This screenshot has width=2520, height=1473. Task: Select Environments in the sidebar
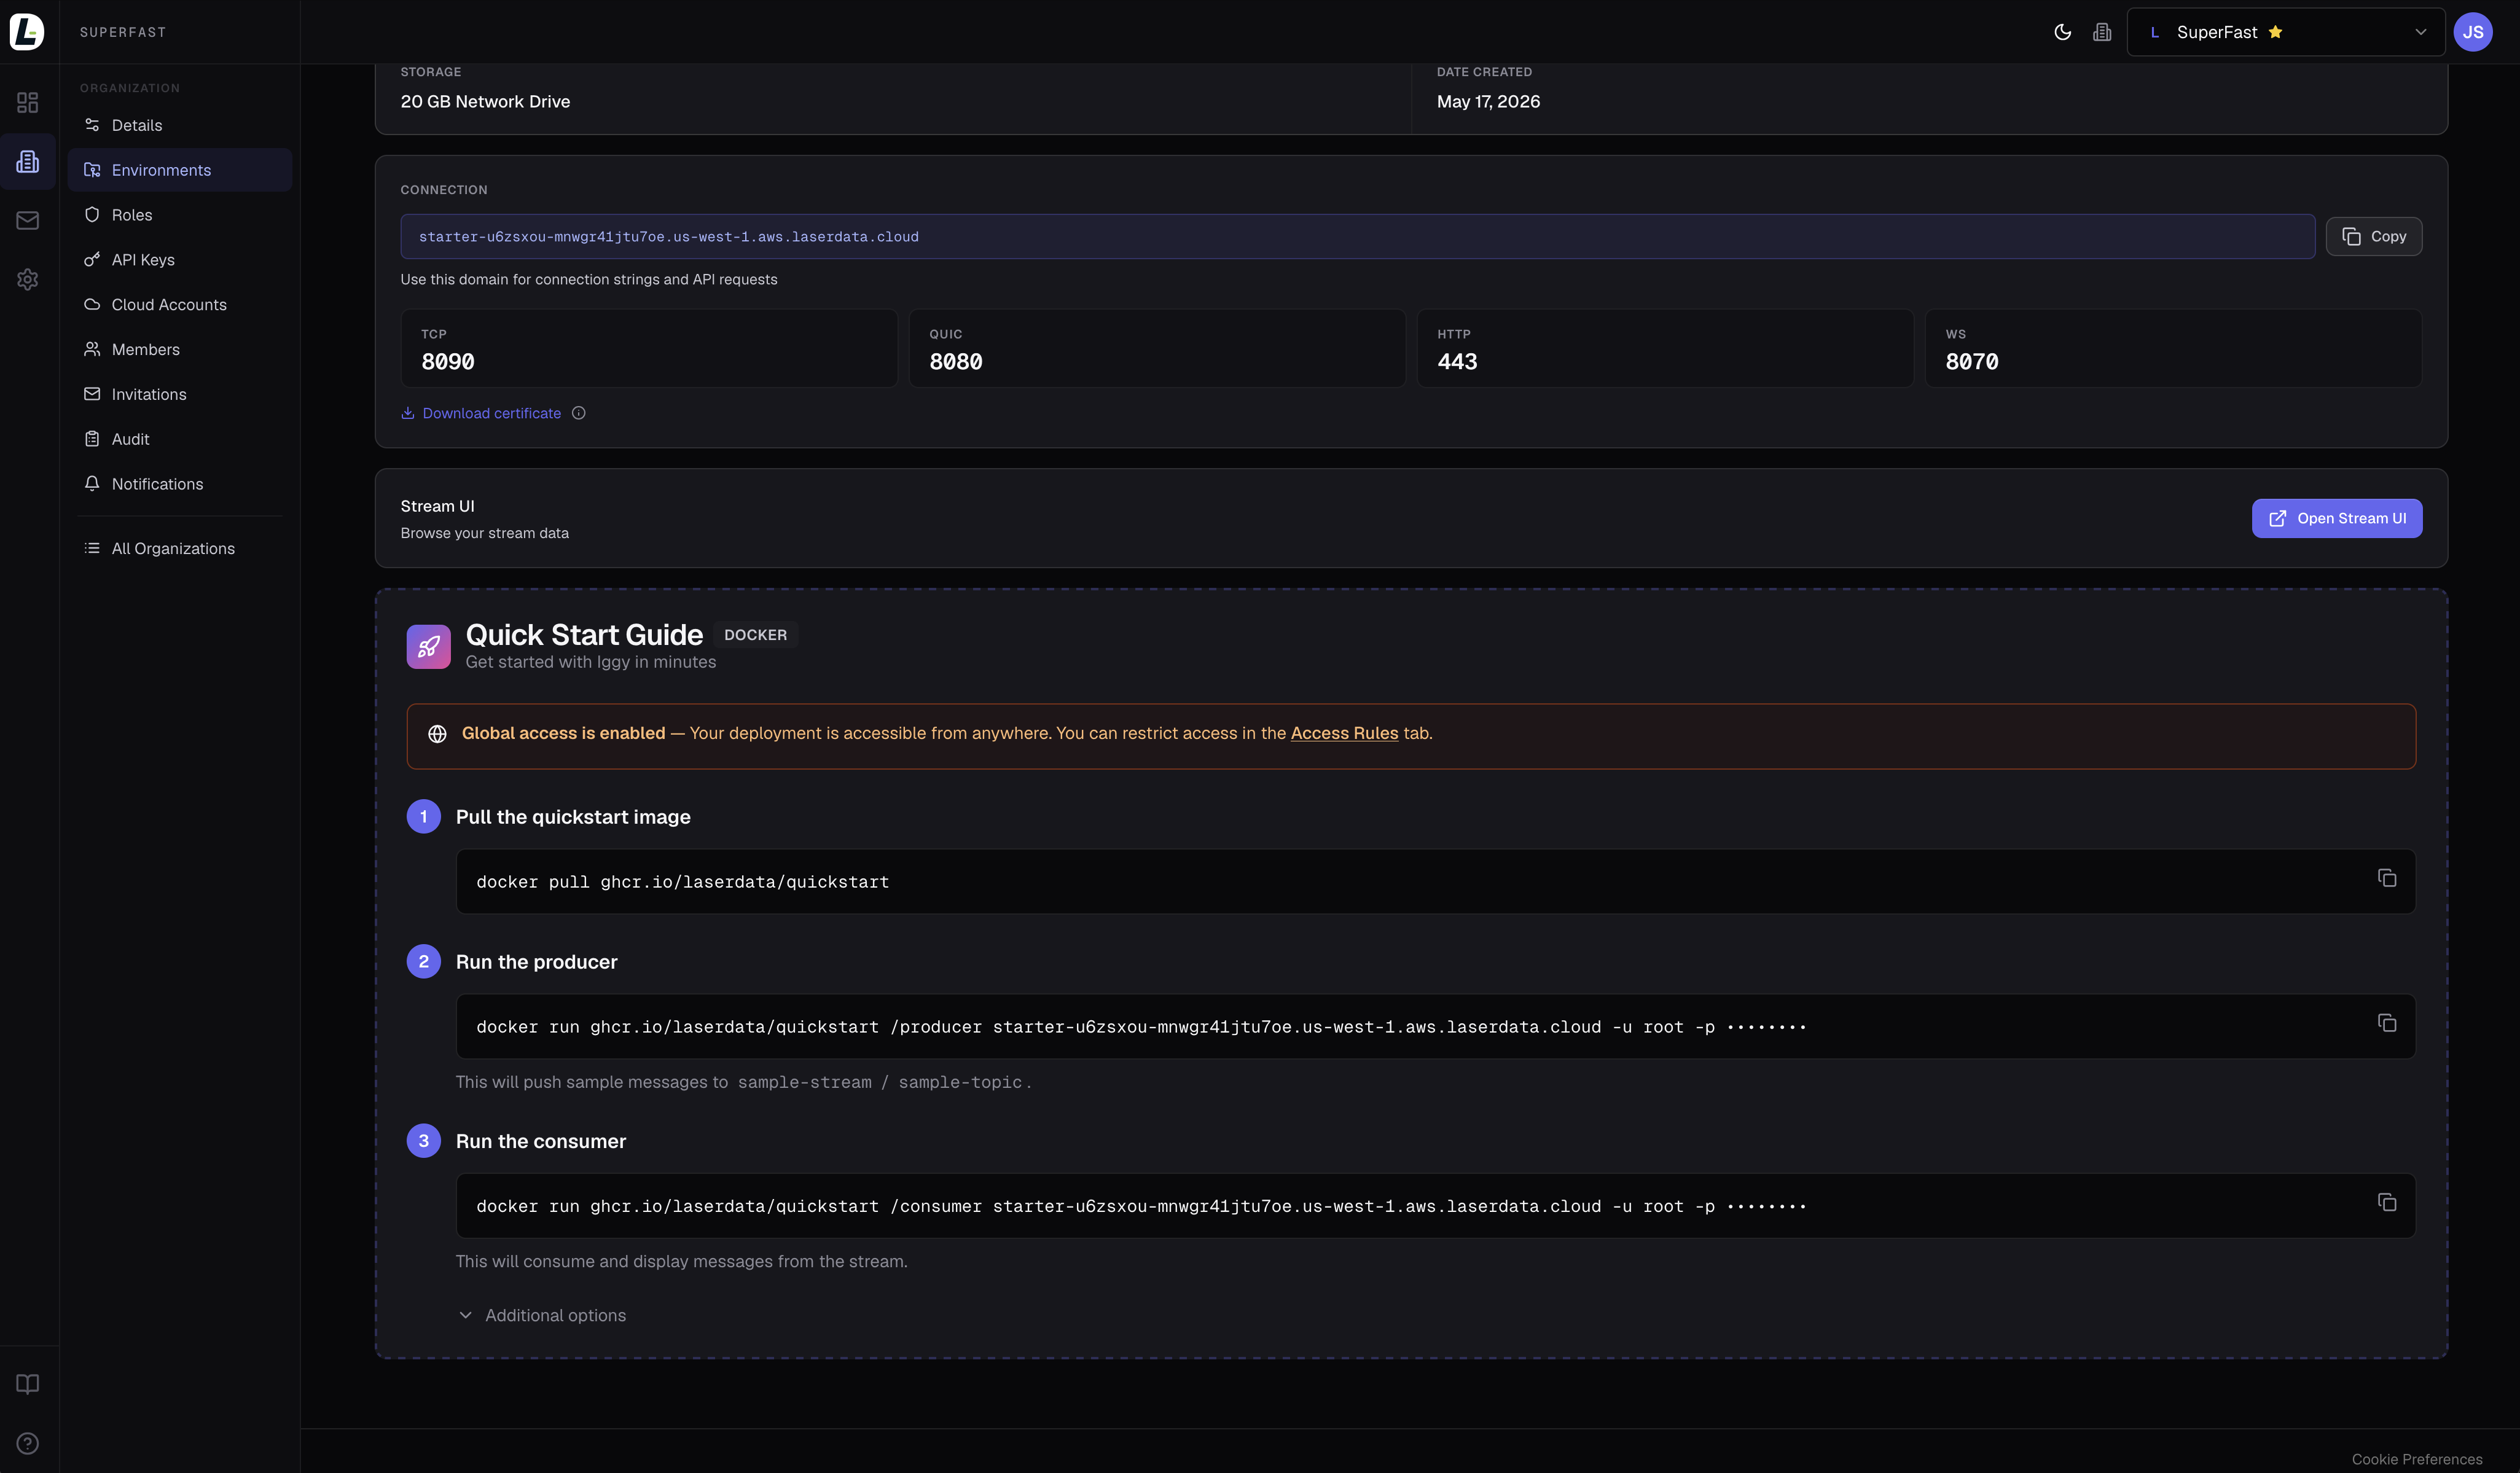coord(180,170)
